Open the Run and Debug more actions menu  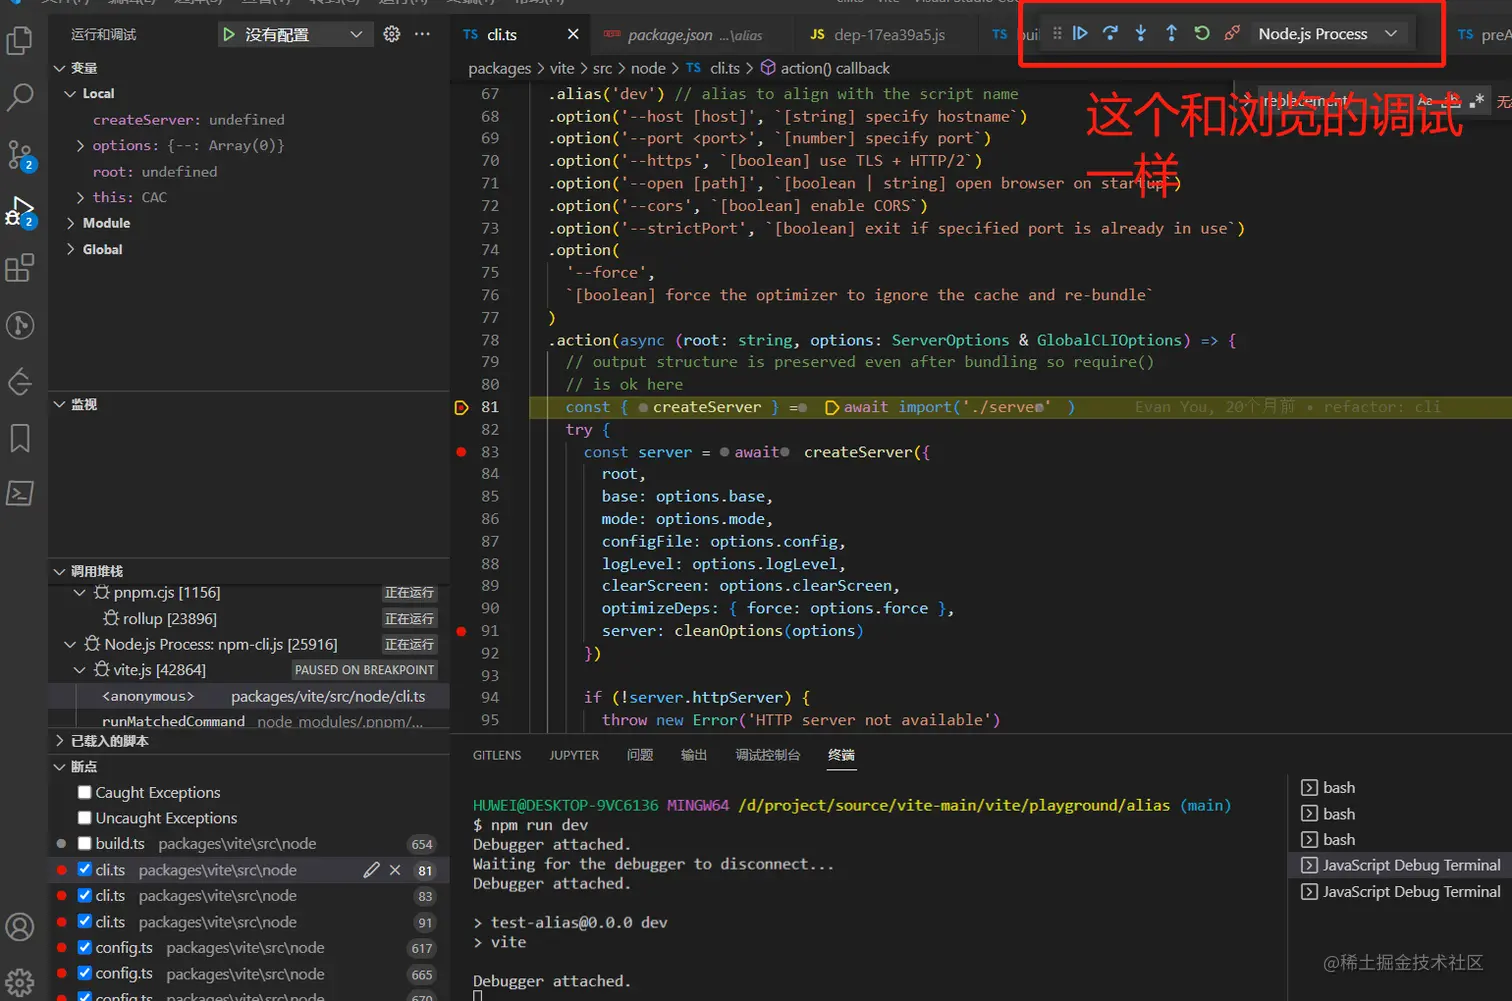coord(423,34)
